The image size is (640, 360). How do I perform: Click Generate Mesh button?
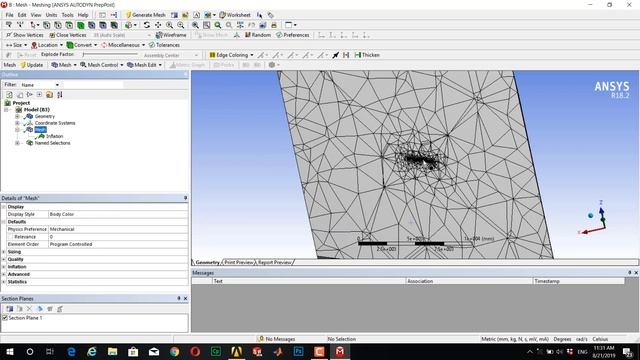coord(146,15)
